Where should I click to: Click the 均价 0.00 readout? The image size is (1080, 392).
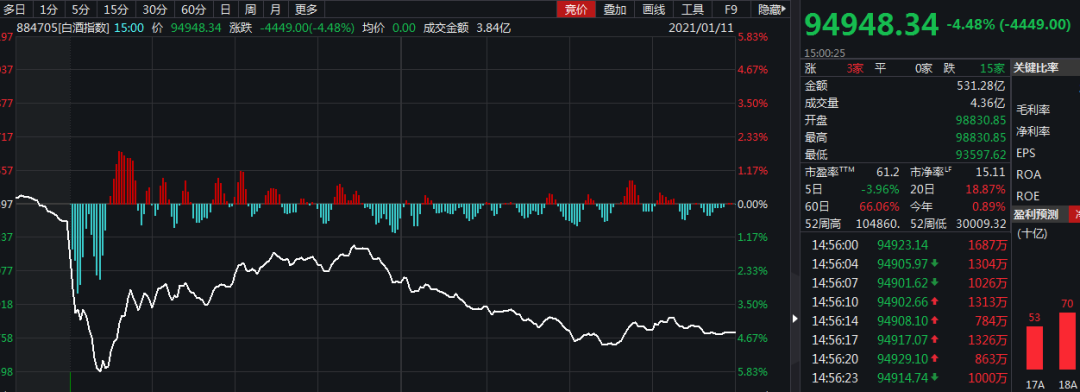click(x=388, y=28)
